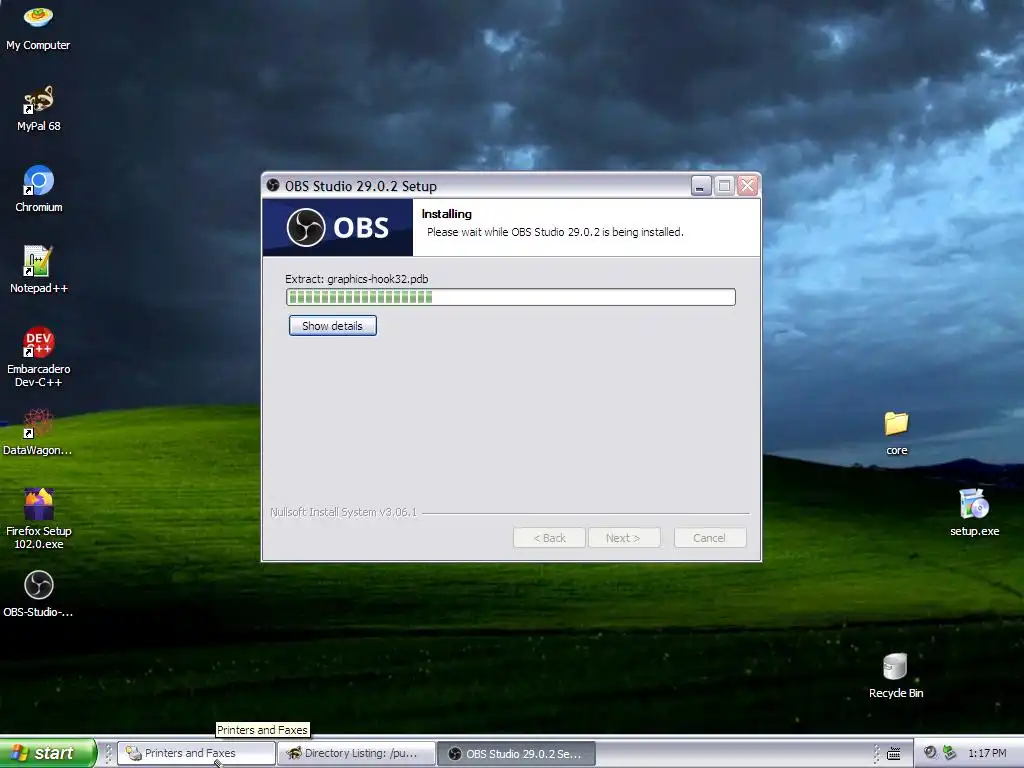The height and width of the screenshot is (768, 1024).
Task: Click the keyboard icon on the taskbar
Action: (x=893, y=754)
